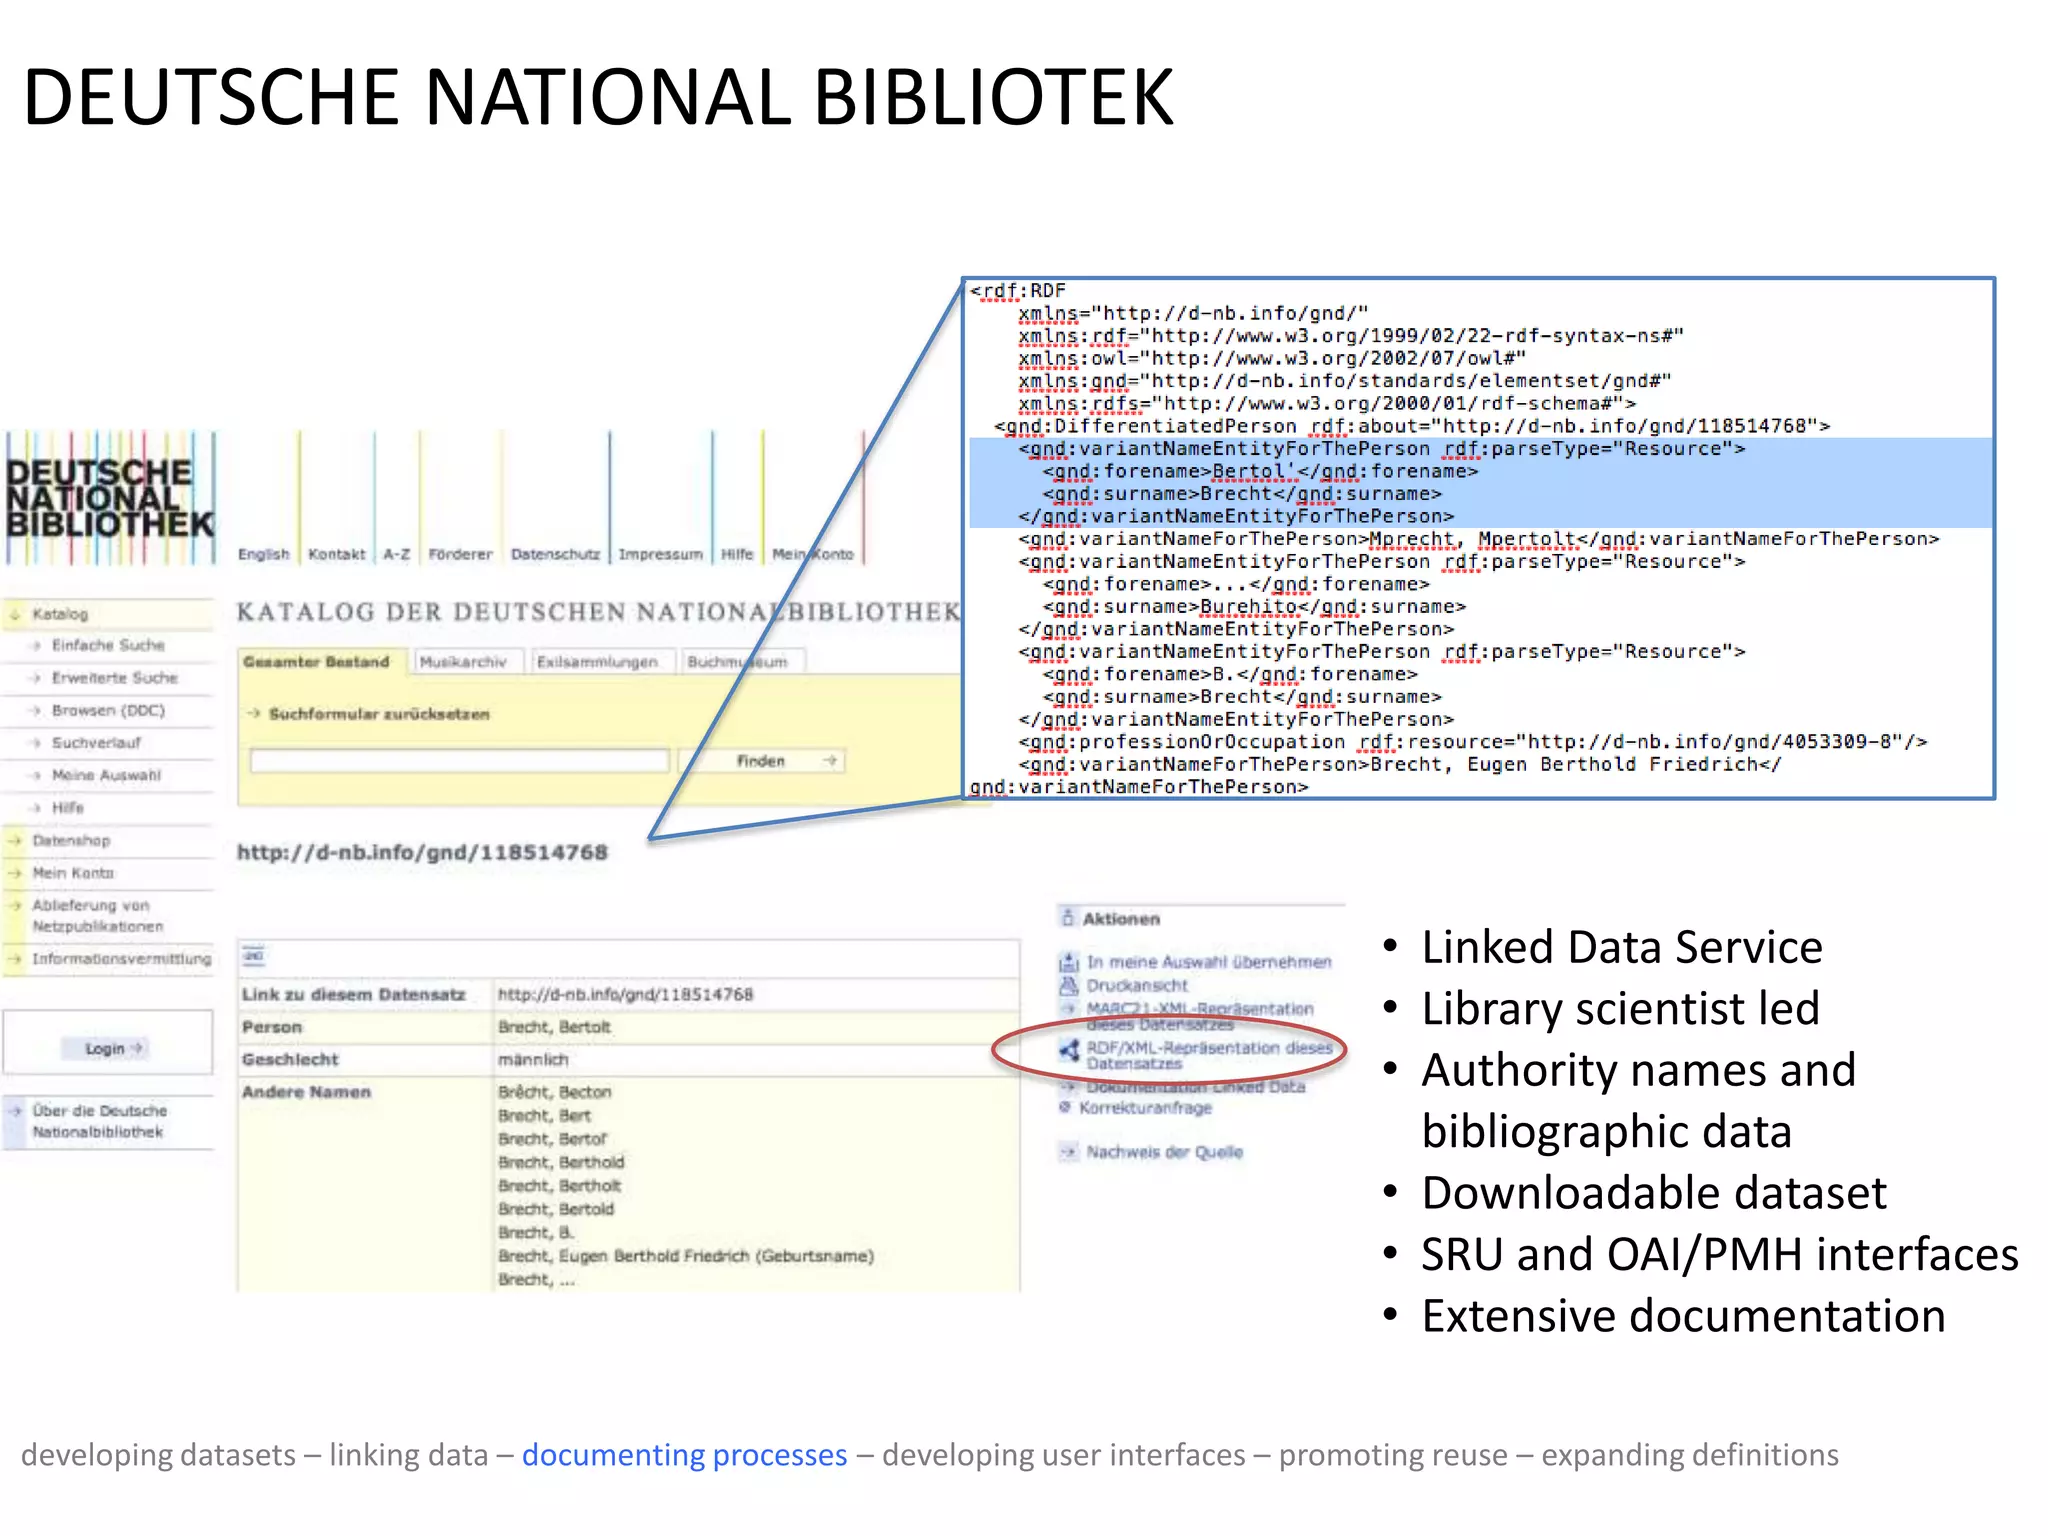This screenshot has height=1536, width=2048.
Task: Click the Login button
Action: [x=105, y=1048]
